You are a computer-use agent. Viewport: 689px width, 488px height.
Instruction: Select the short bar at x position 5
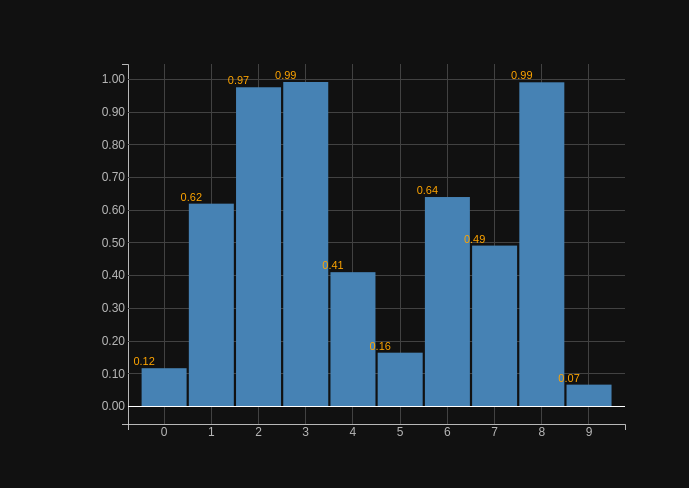coord(400,379)
